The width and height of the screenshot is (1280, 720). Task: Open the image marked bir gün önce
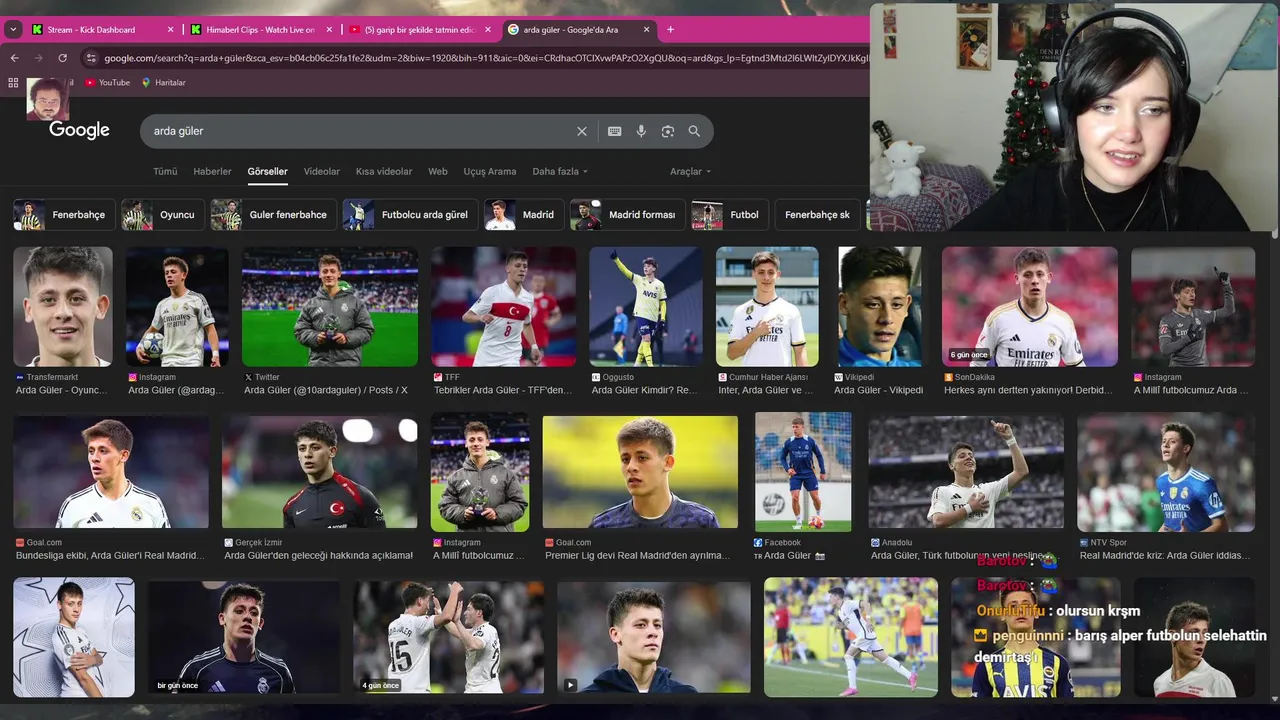click(244, 637)
